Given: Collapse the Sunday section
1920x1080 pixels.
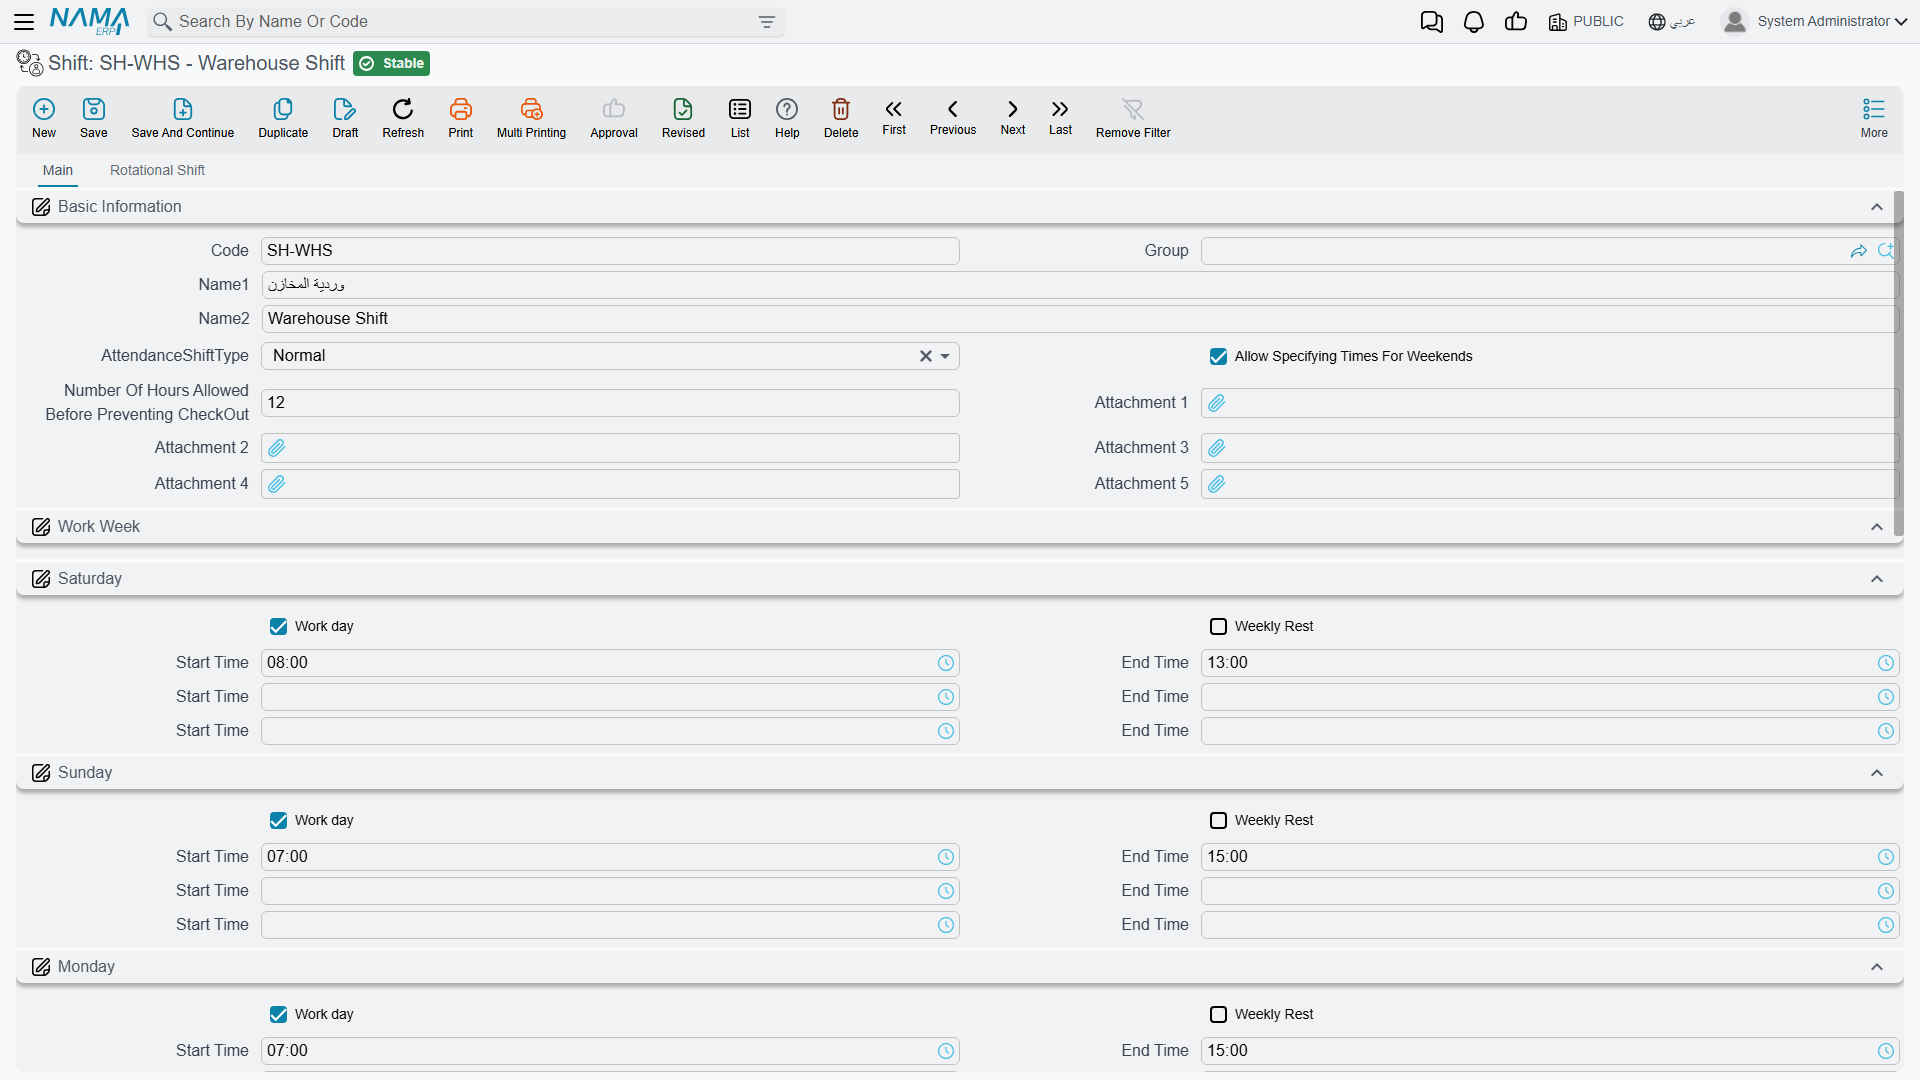Looking at the screenshot, I should coord(1877,773).
